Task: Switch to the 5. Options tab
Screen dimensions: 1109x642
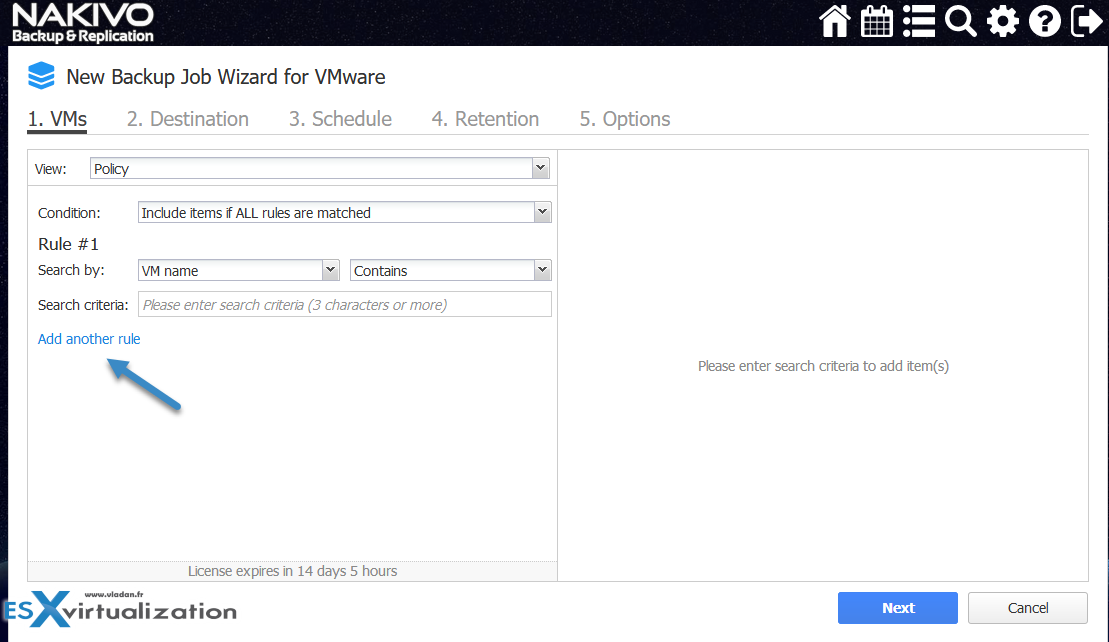Action: coord(625,119)
